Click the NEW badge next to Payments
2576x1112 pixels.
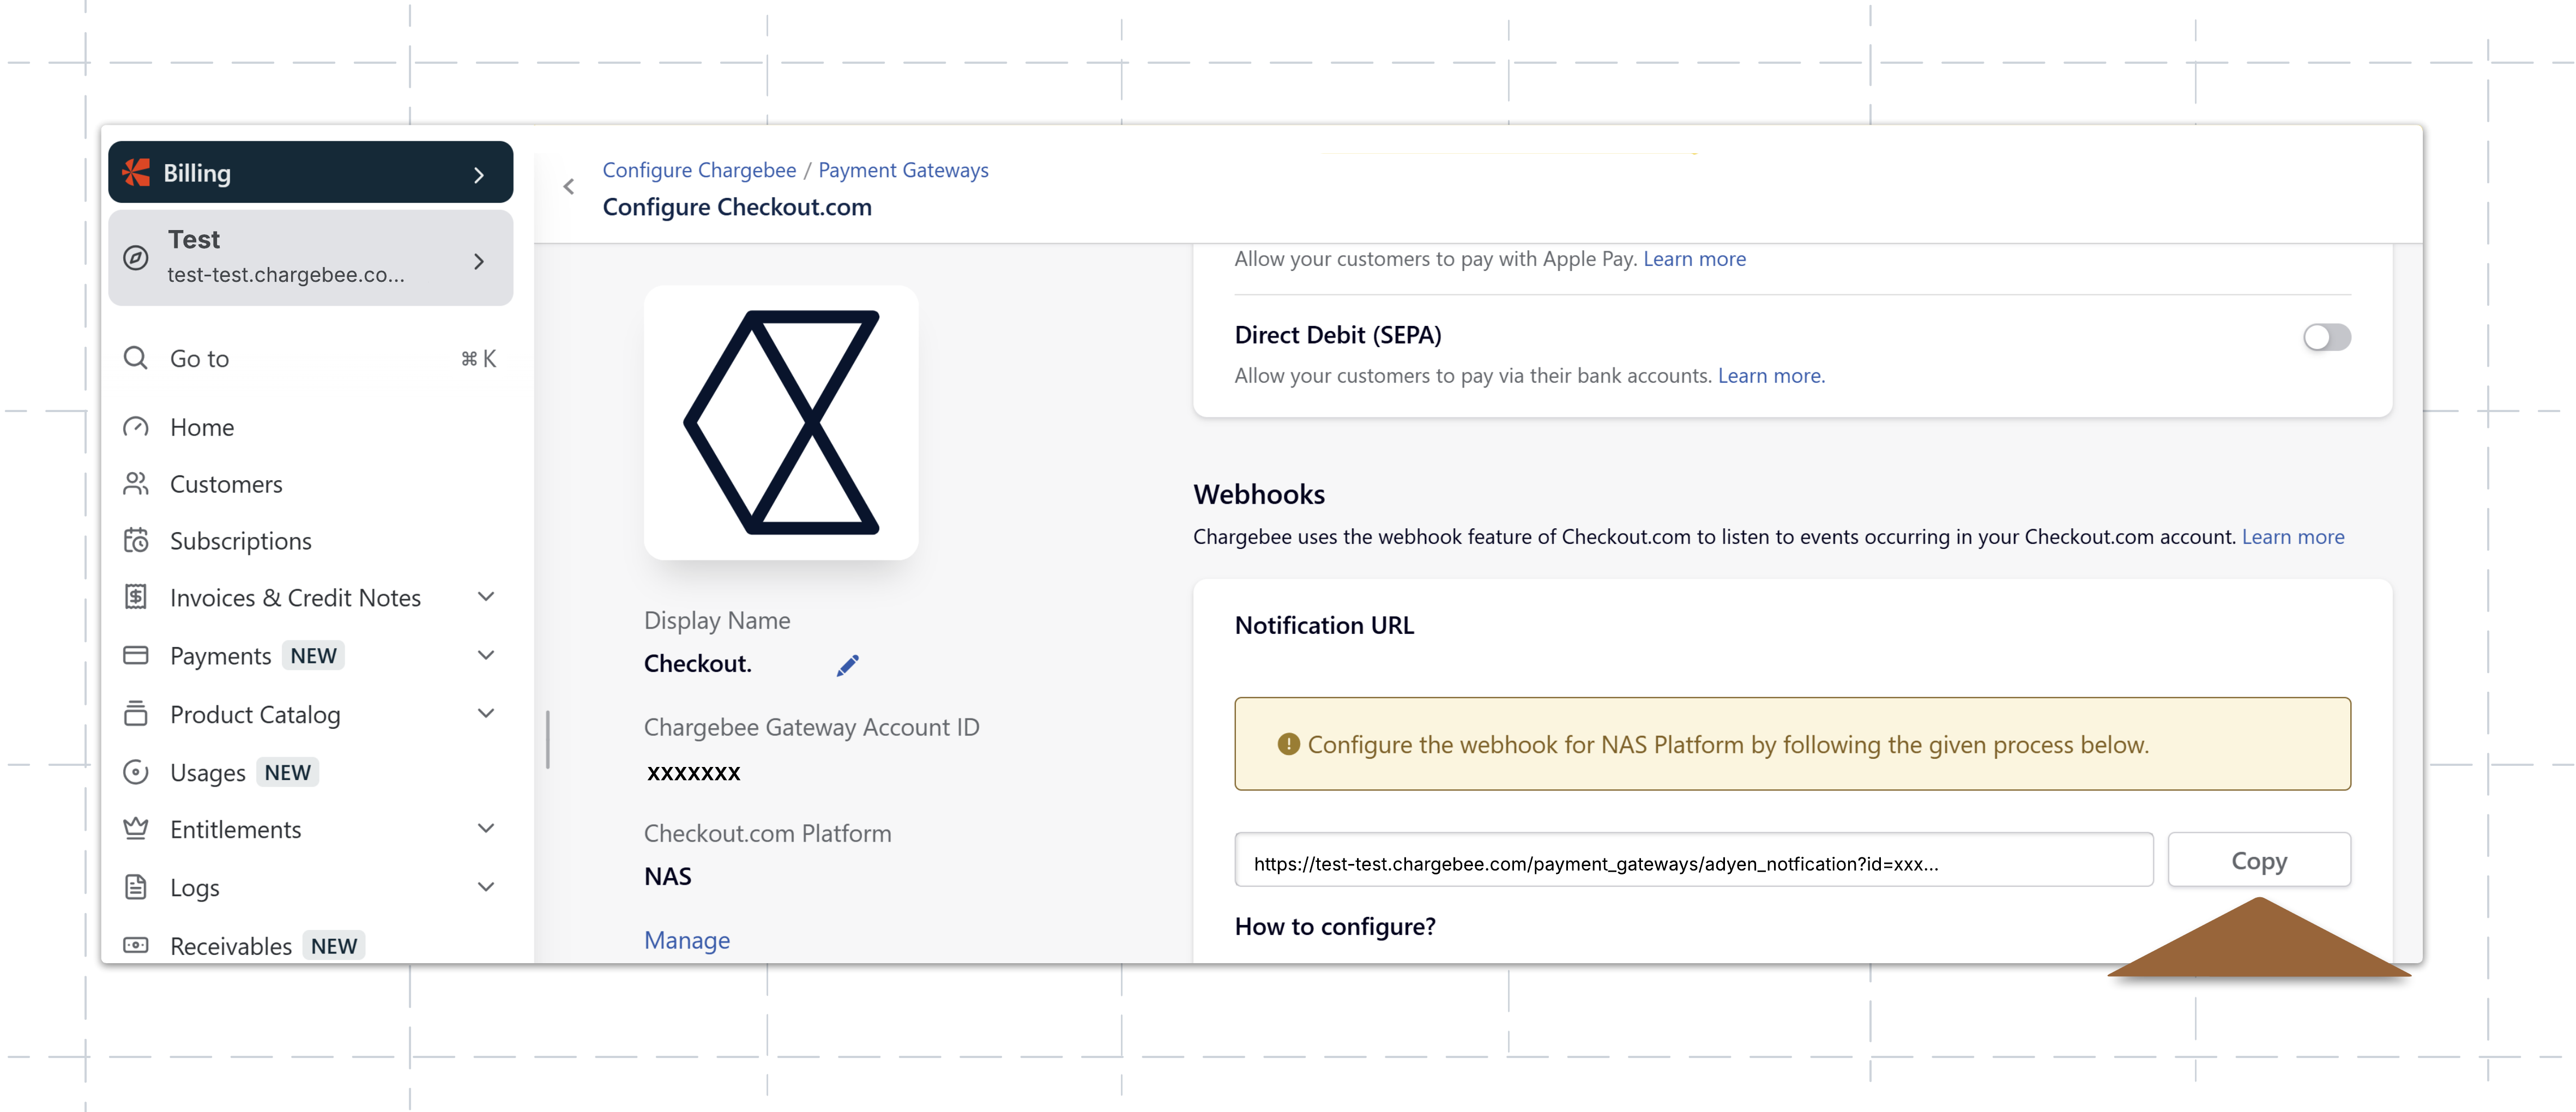(313, 655)
